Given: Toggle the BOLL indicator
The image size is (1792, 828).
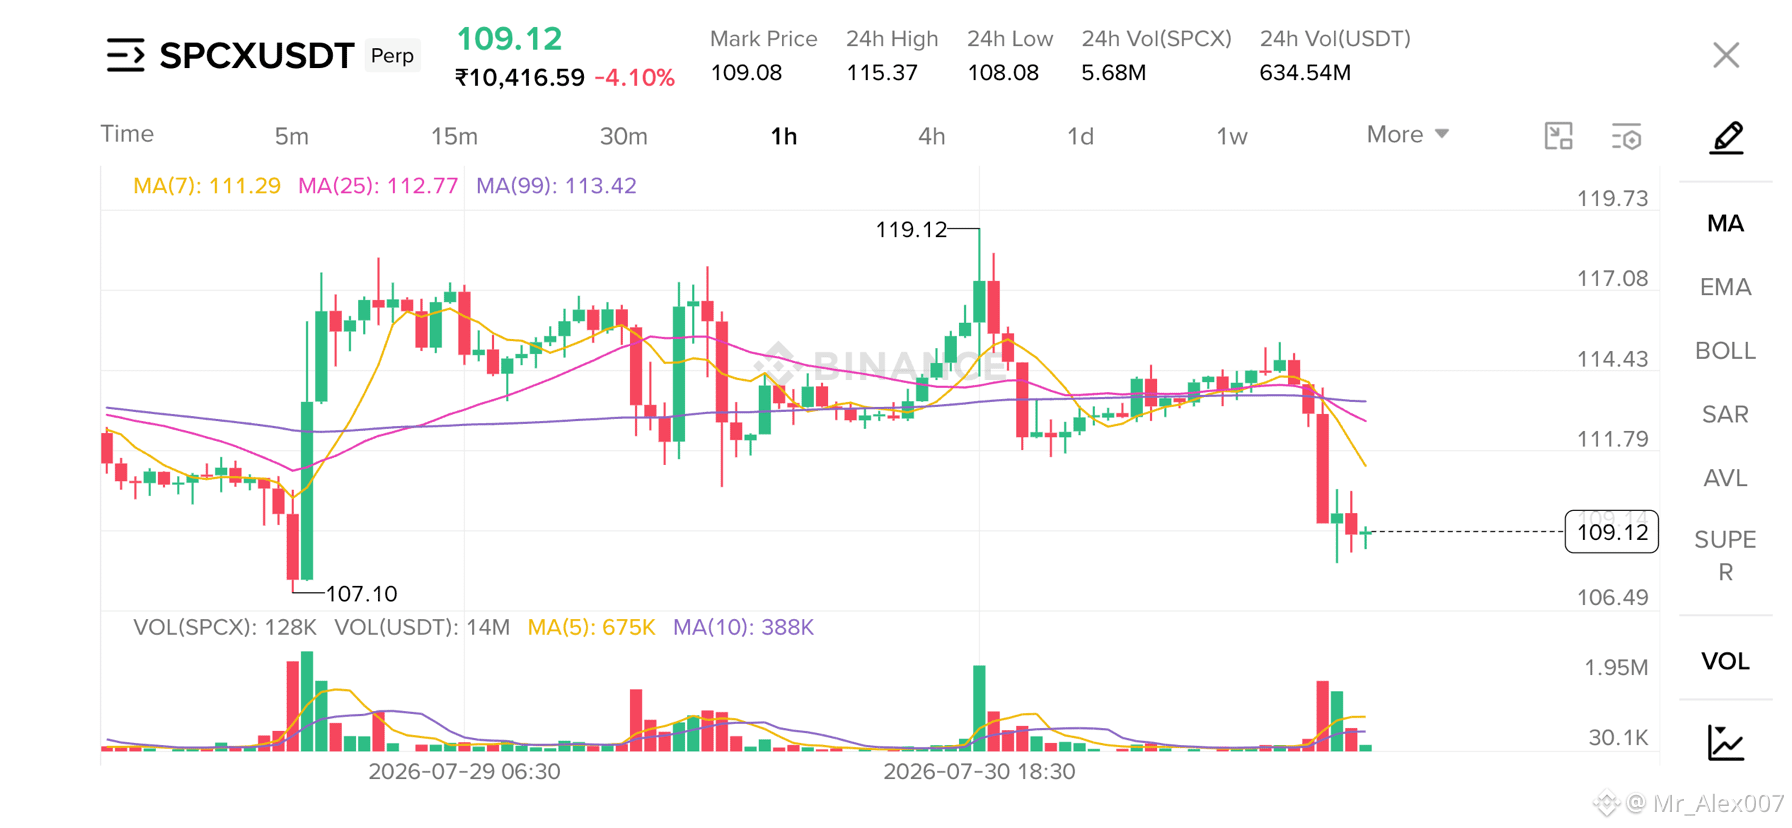Looking at the screenshot, I should 1725,351.
